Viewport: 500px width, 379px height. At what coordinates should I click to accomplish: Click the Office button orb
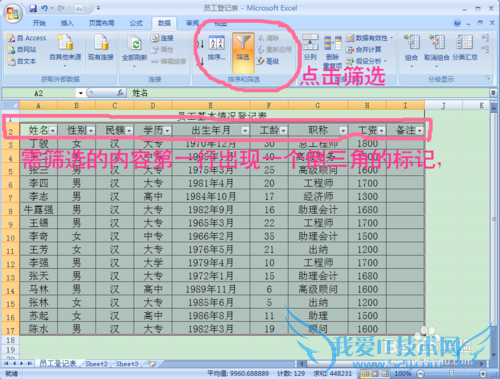tap(13, 14)
